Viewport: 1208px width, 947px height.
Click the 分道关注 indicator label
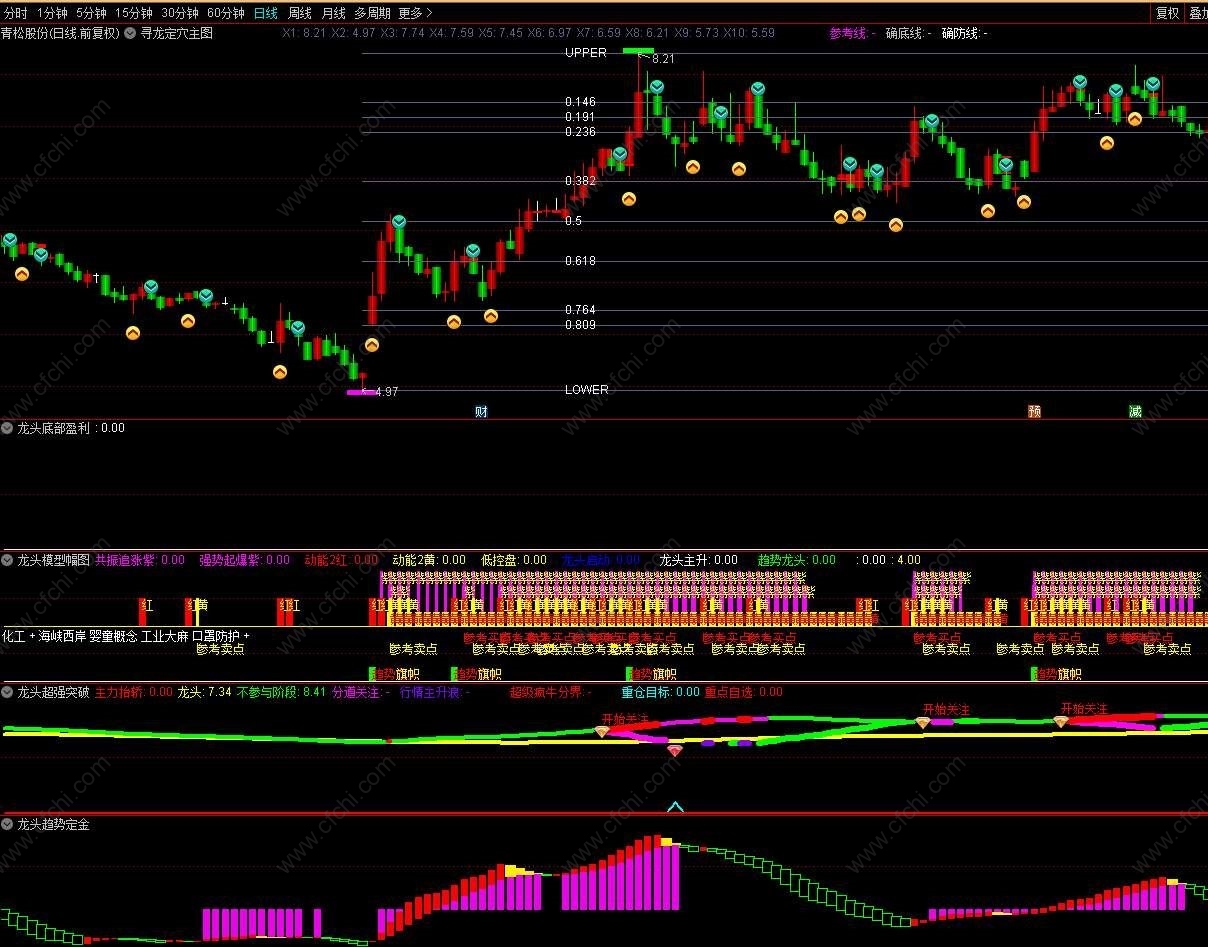tap(361, 692)
